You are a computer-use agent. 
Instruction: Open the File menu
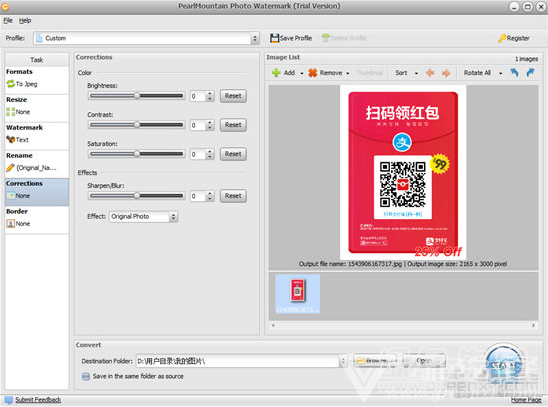pos(8,21)
